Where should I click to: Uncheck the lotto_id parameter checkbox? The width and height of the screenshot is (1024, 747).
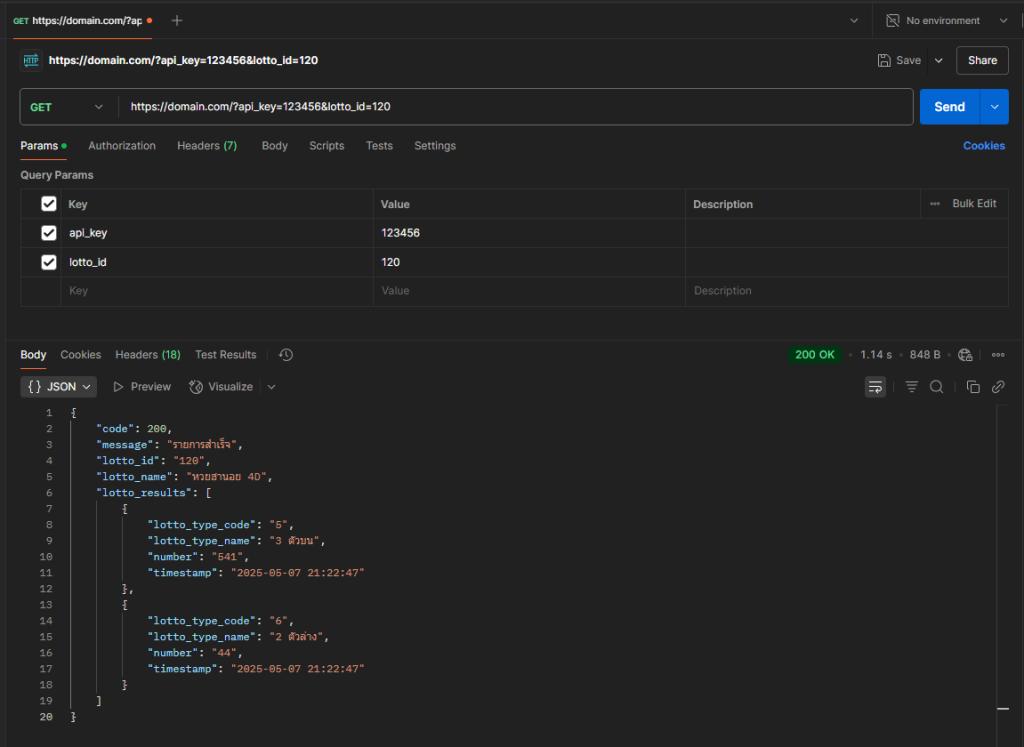pos(48,262)
